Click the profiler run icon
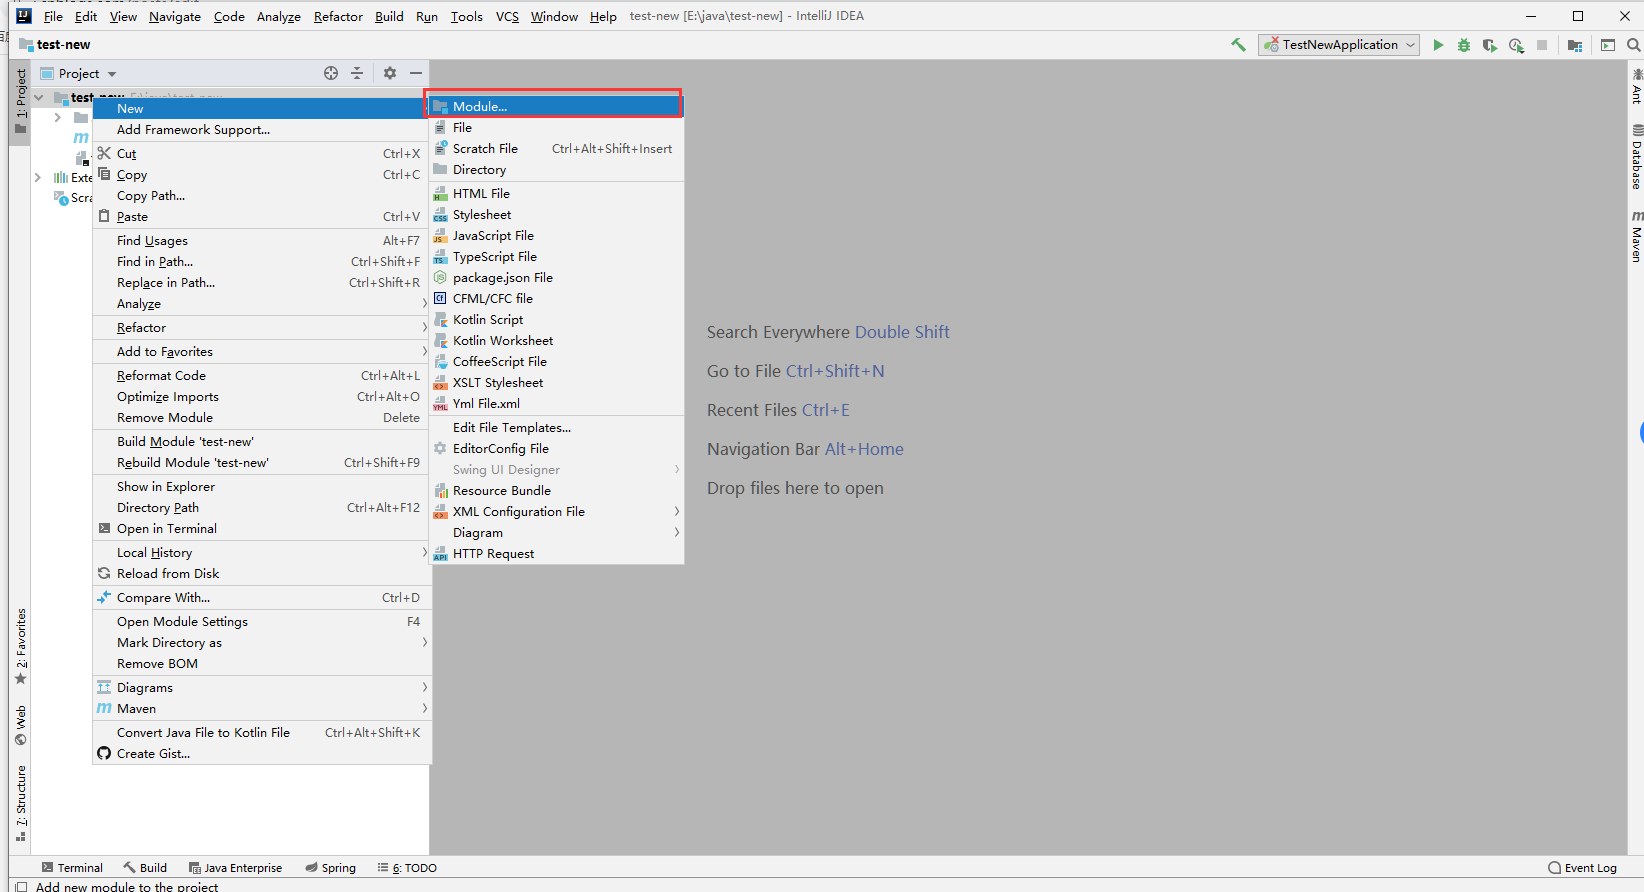 tap(1516, 45)
